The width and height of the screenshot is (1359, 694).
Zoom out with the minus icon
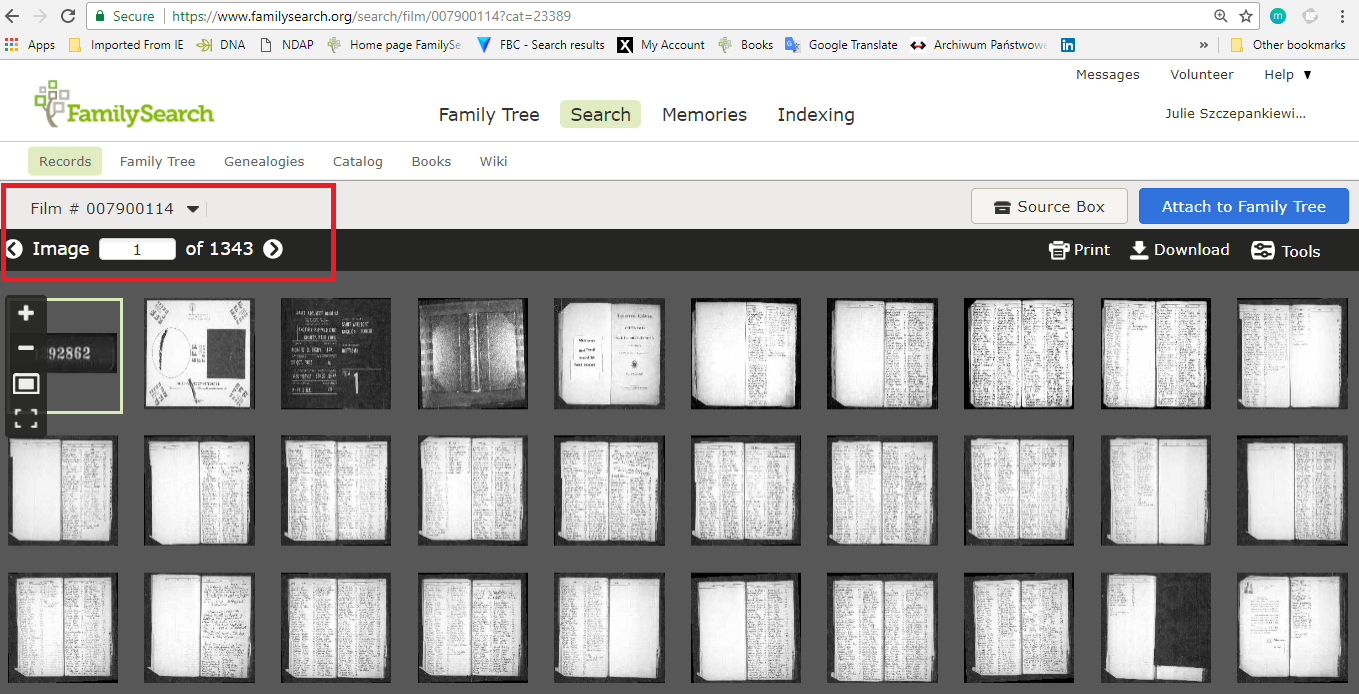pos(26,349)
